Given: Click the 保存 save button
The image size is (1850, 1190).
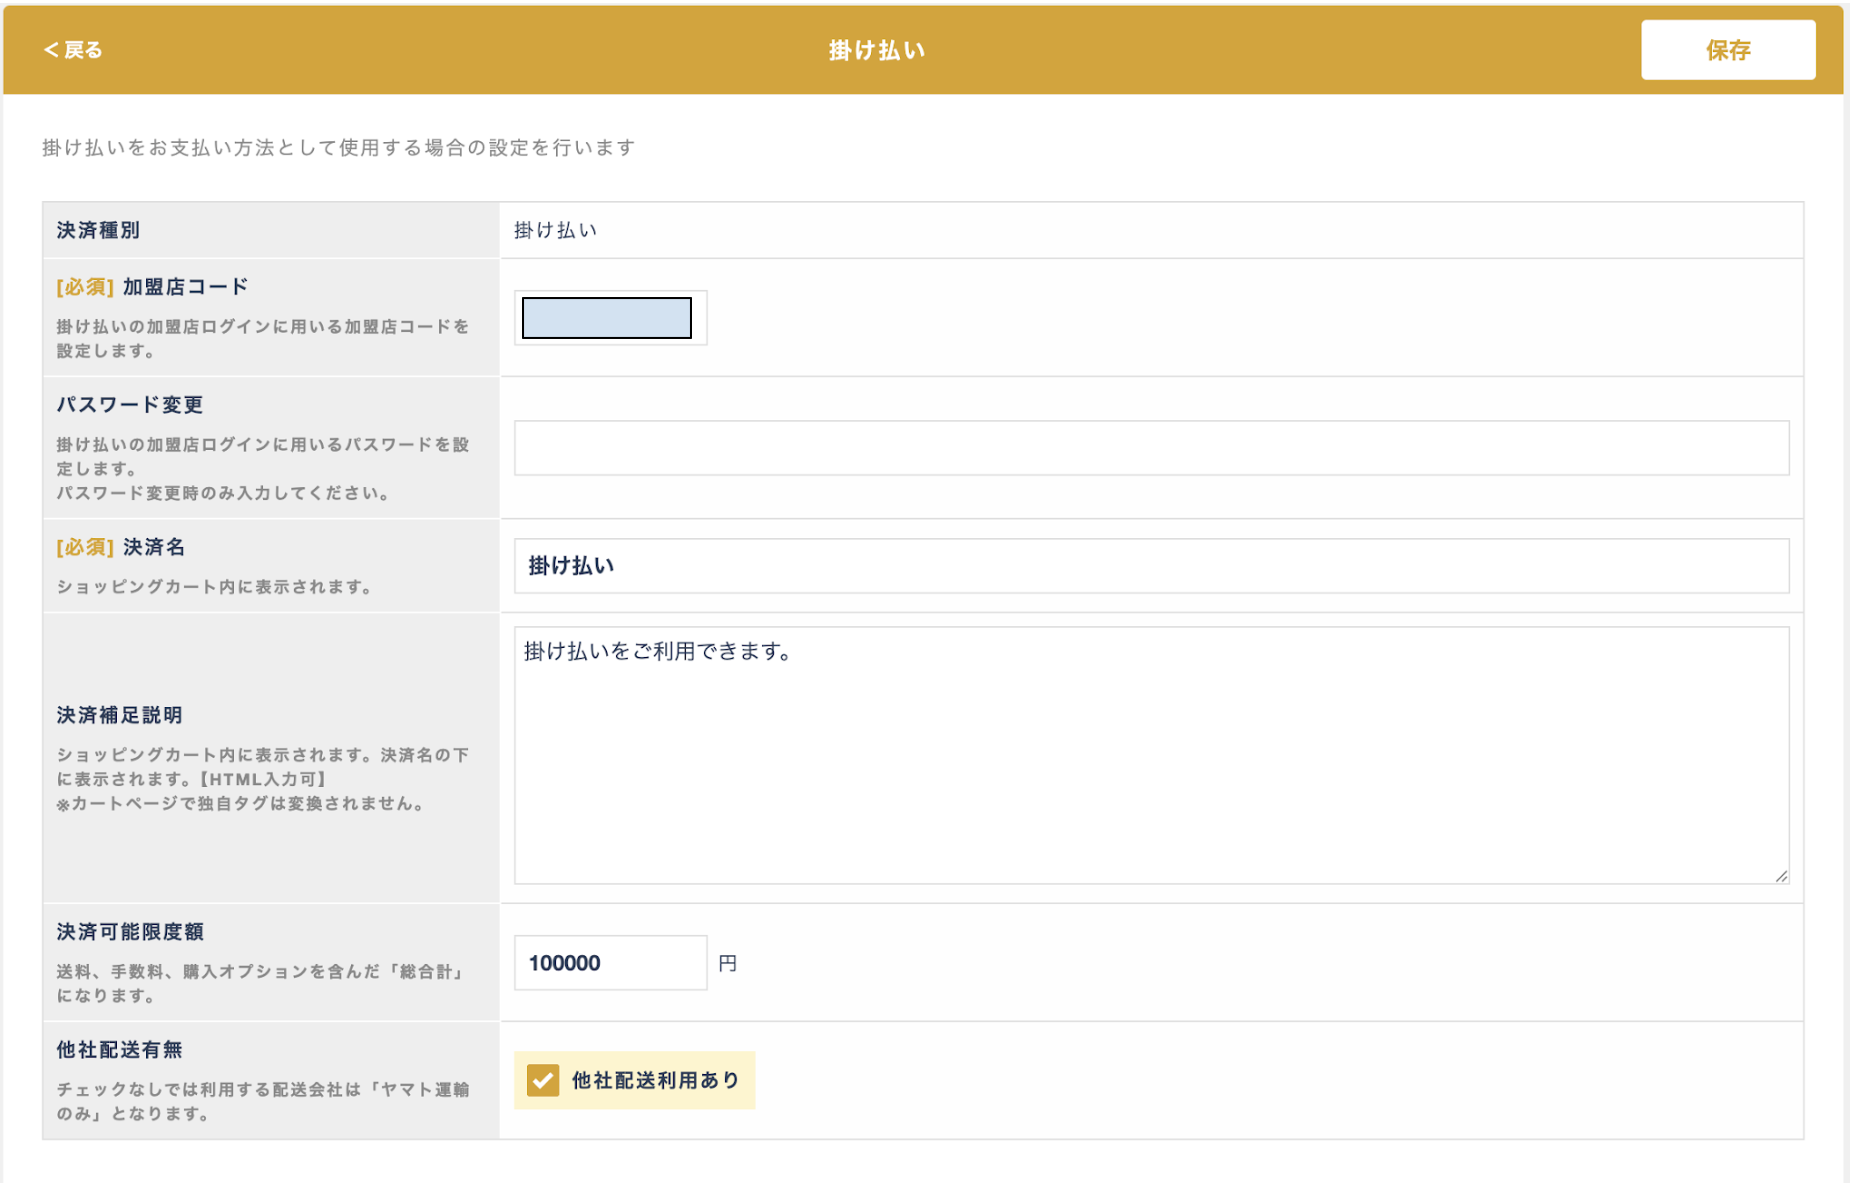Looking at the screenshot, I should (1727, 50).
